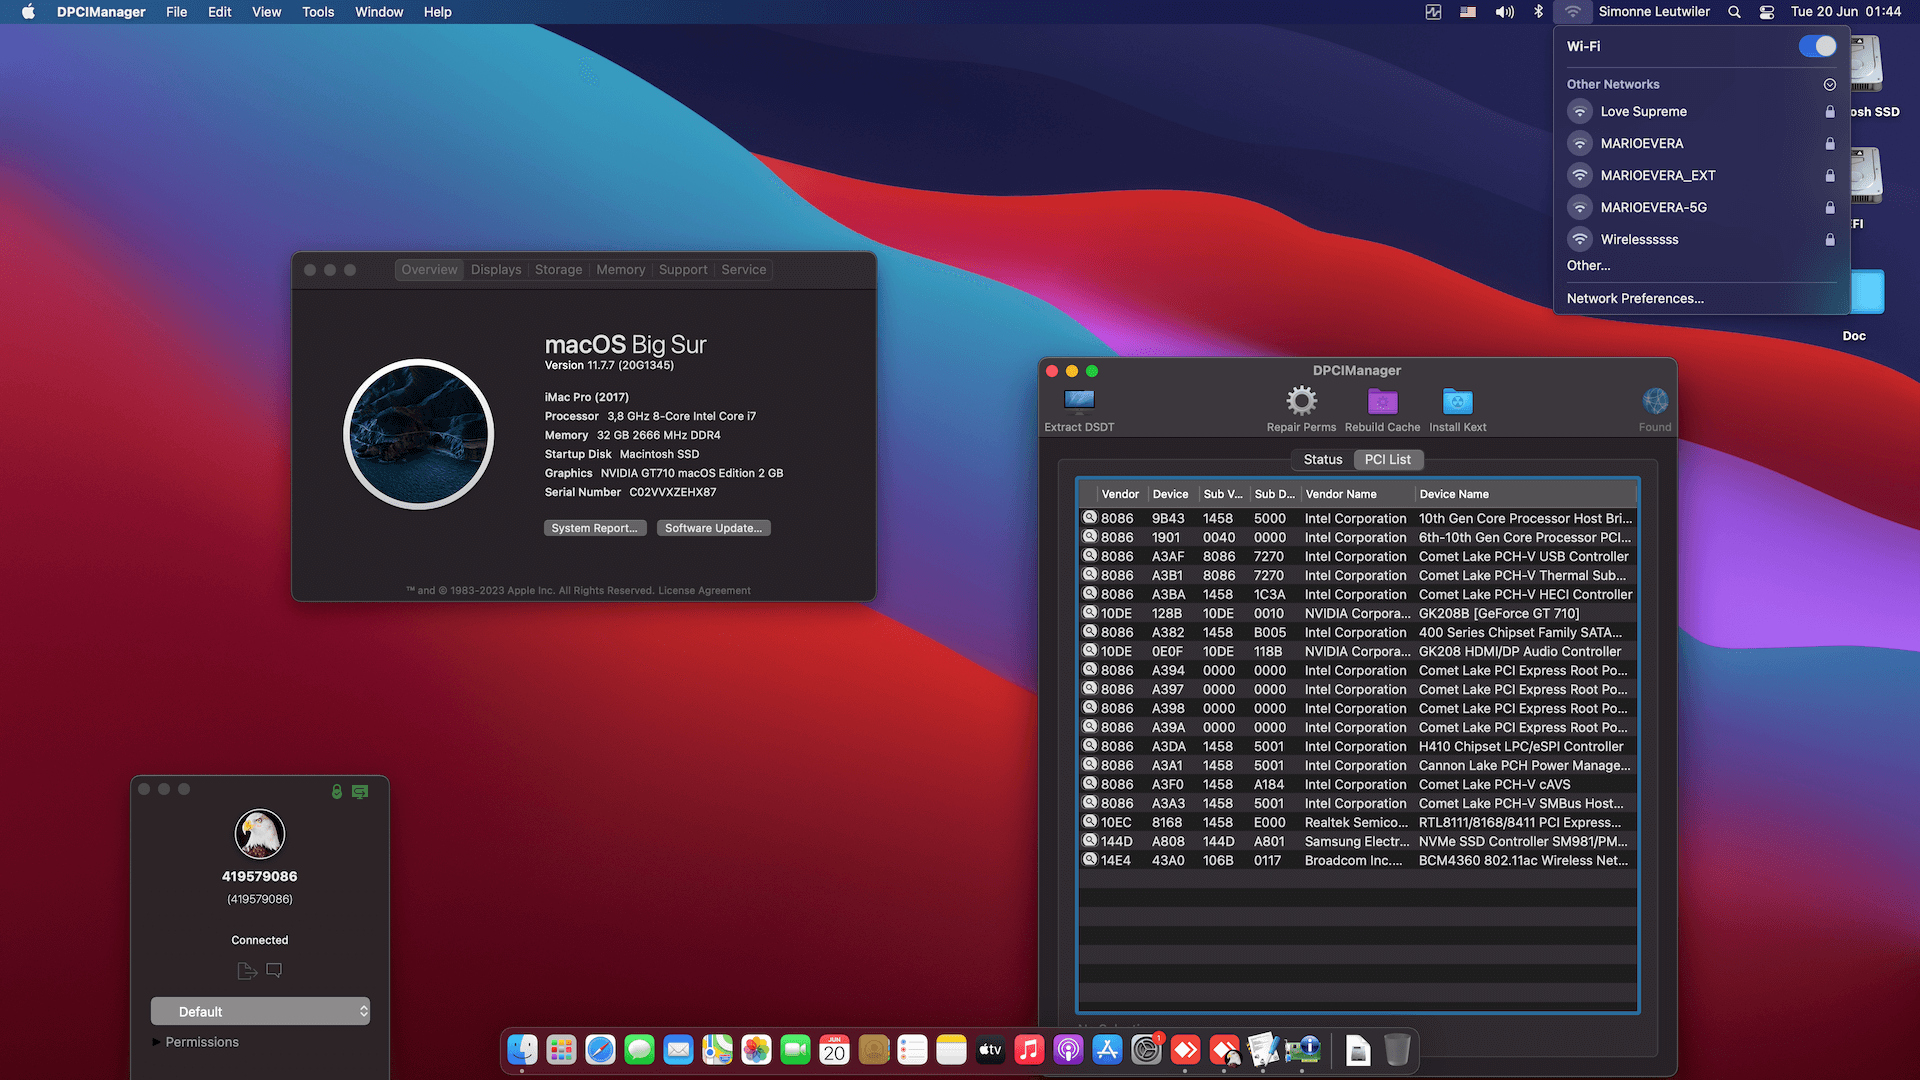
Task: Click the magnifier icon on the BCM4360 wireless row
Action: (1090, 860)
